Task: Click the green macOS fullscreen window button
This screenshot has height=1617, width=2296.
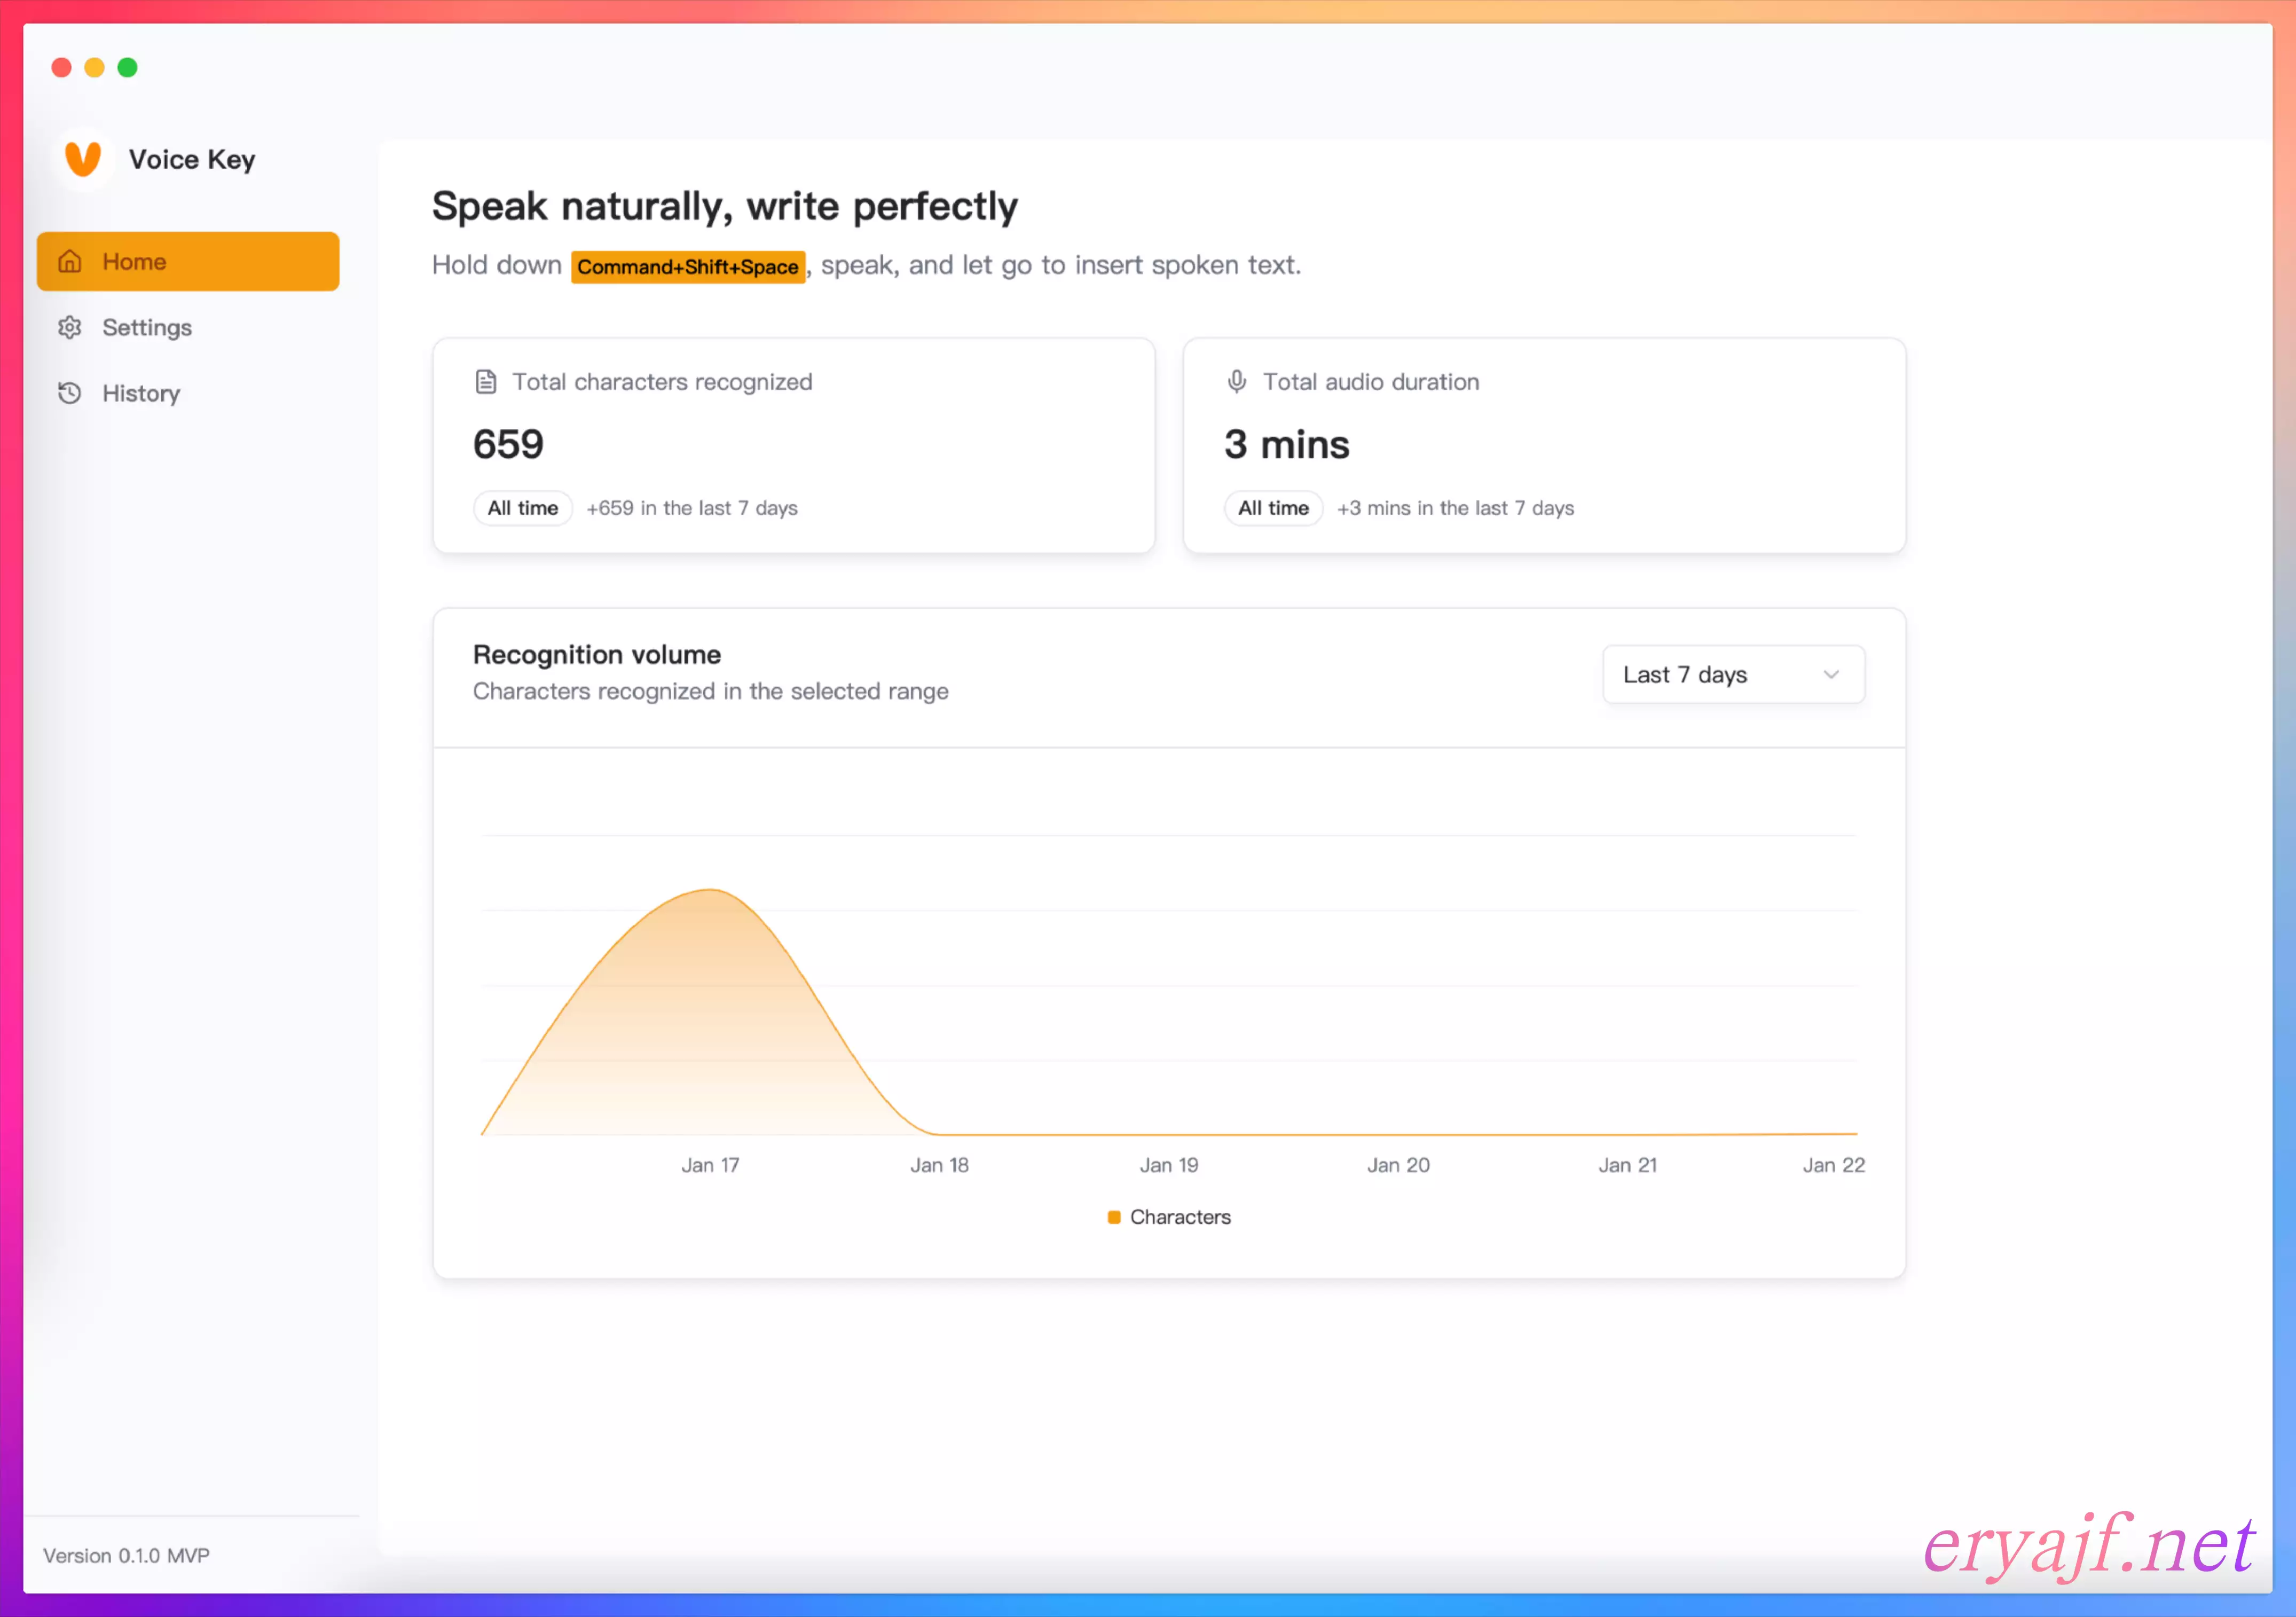Action: 127,67
